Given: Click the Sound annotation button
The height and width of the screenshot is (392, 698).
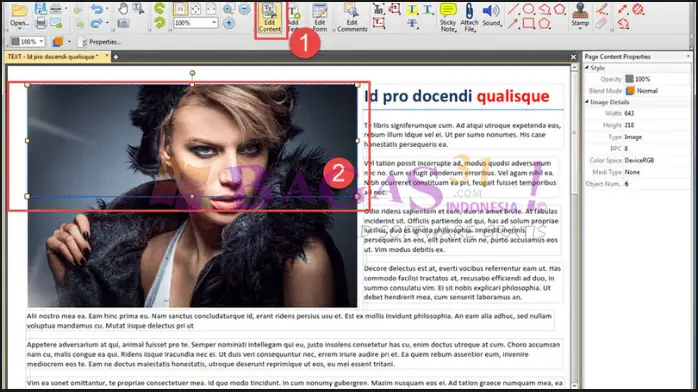Looking at the screenshot, I should 491,15.
